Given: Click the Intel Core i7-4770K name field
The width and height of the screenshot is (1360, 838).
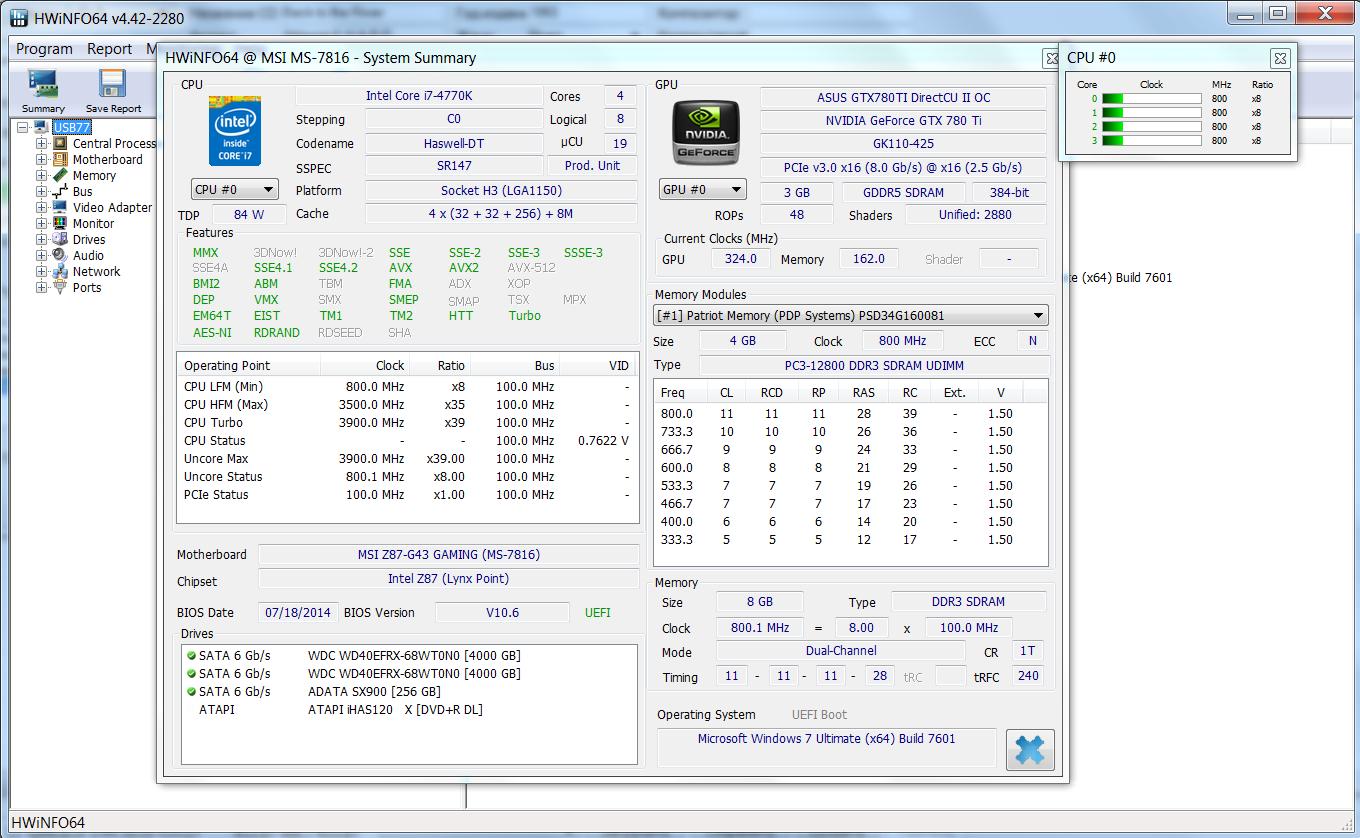Looking at the screenshot, I should point(419,96).
